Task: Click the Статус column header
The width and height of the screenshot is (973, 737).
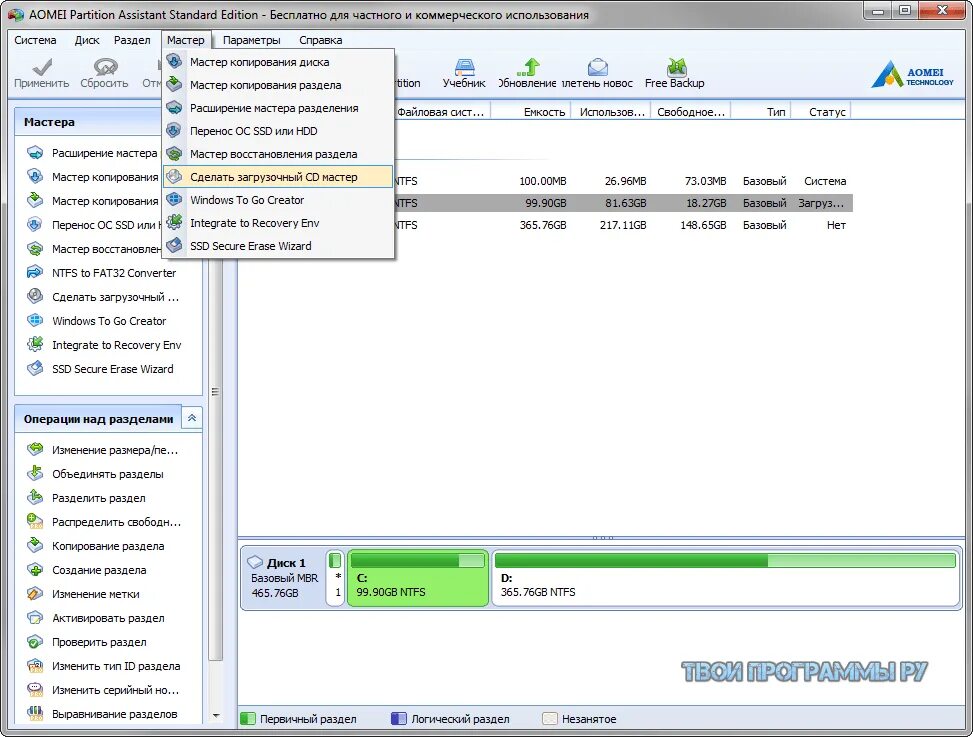Action: (x=822, y=112)
